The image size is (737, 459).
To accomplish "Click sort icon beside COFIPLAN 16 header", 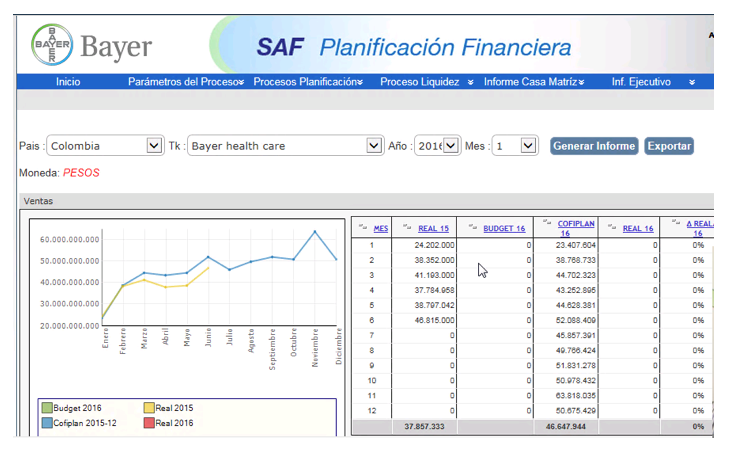I will click(x=547, y=223).
